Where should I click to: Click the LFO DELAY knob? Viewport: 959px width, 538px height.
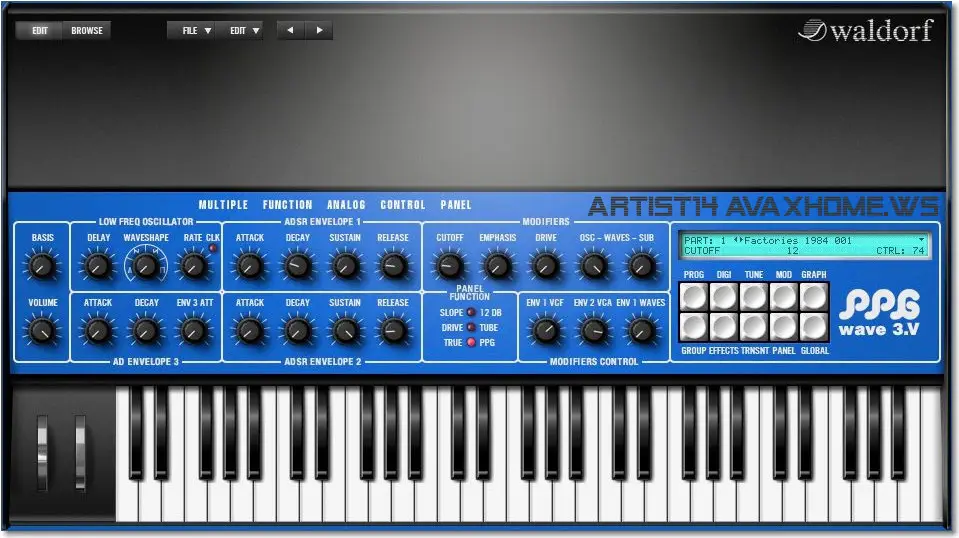coord(97,266)
